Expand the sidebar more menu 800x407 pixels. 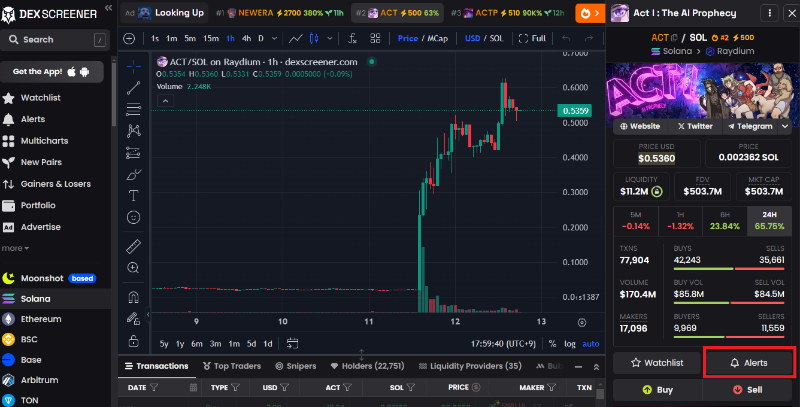(x=15, y=248)
